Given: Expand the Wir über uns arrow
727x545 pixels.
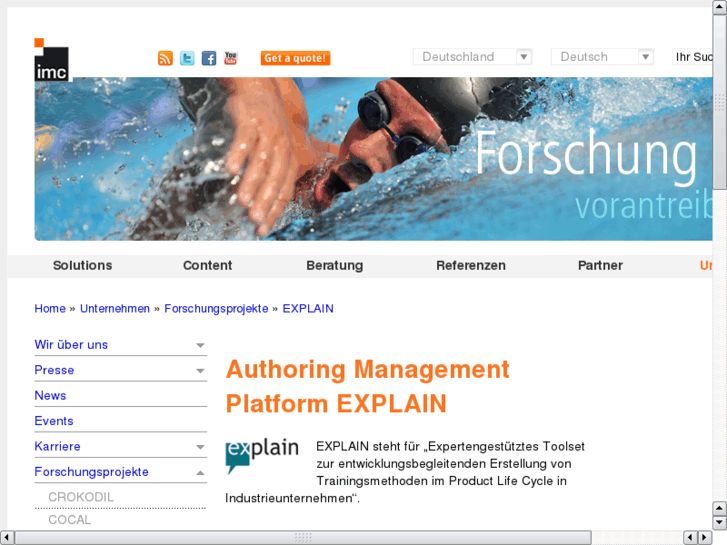Looking at the screenshot, I should [x=200, y=346].
